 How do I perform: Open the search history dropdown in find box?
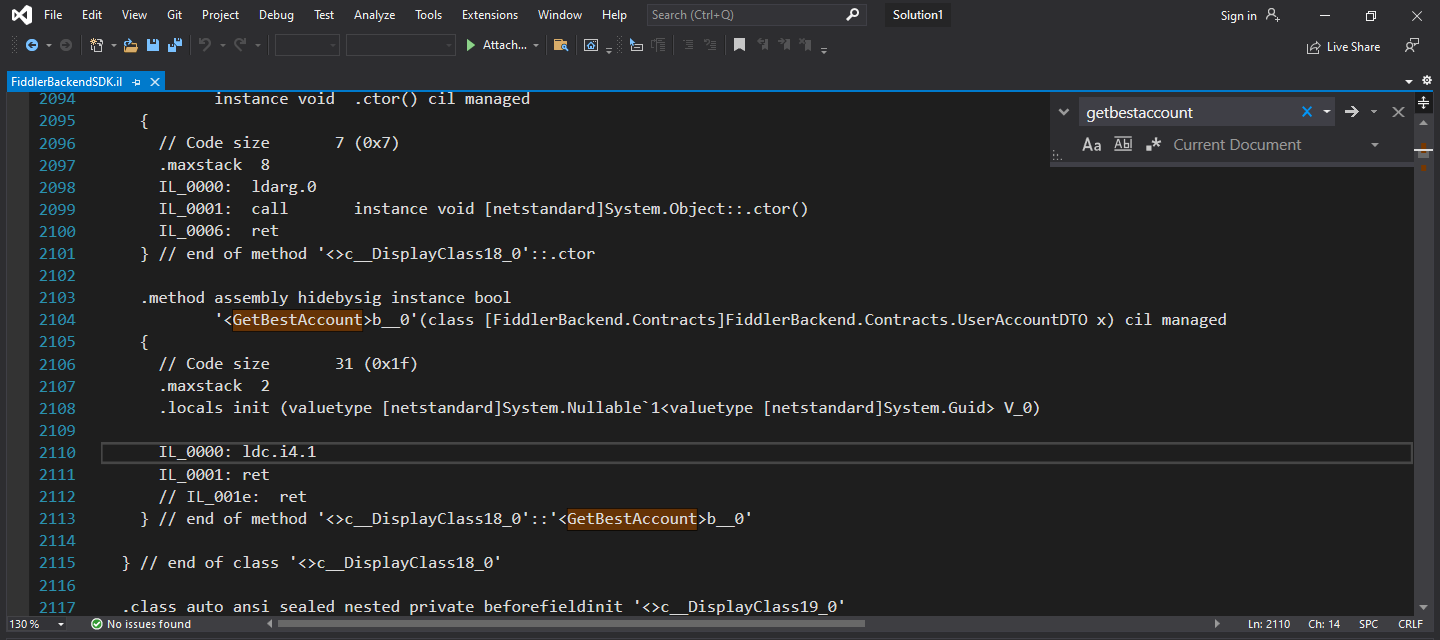point(1327,112)
